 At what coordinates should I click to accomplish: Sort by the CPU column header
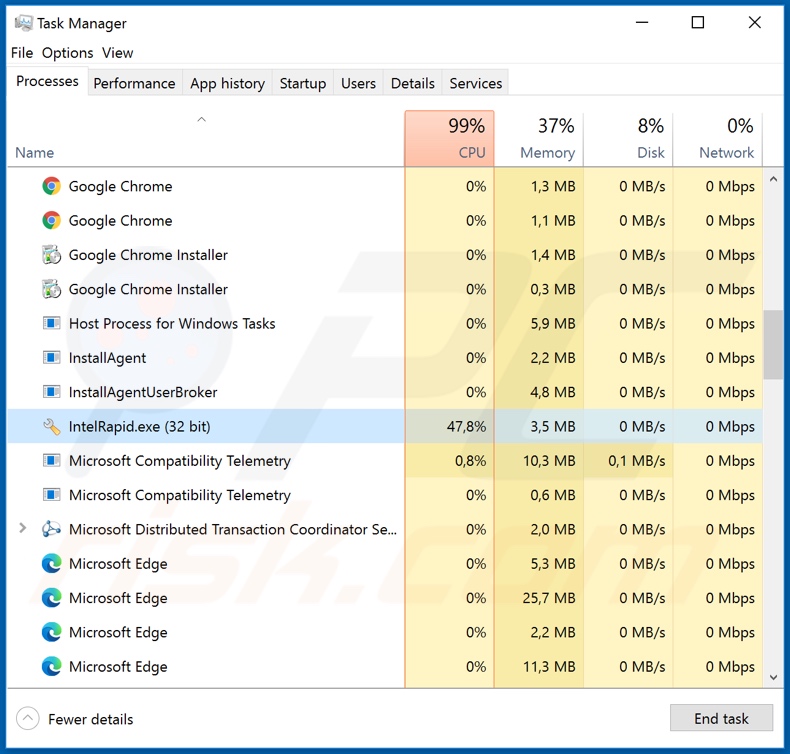click(449, 139)
